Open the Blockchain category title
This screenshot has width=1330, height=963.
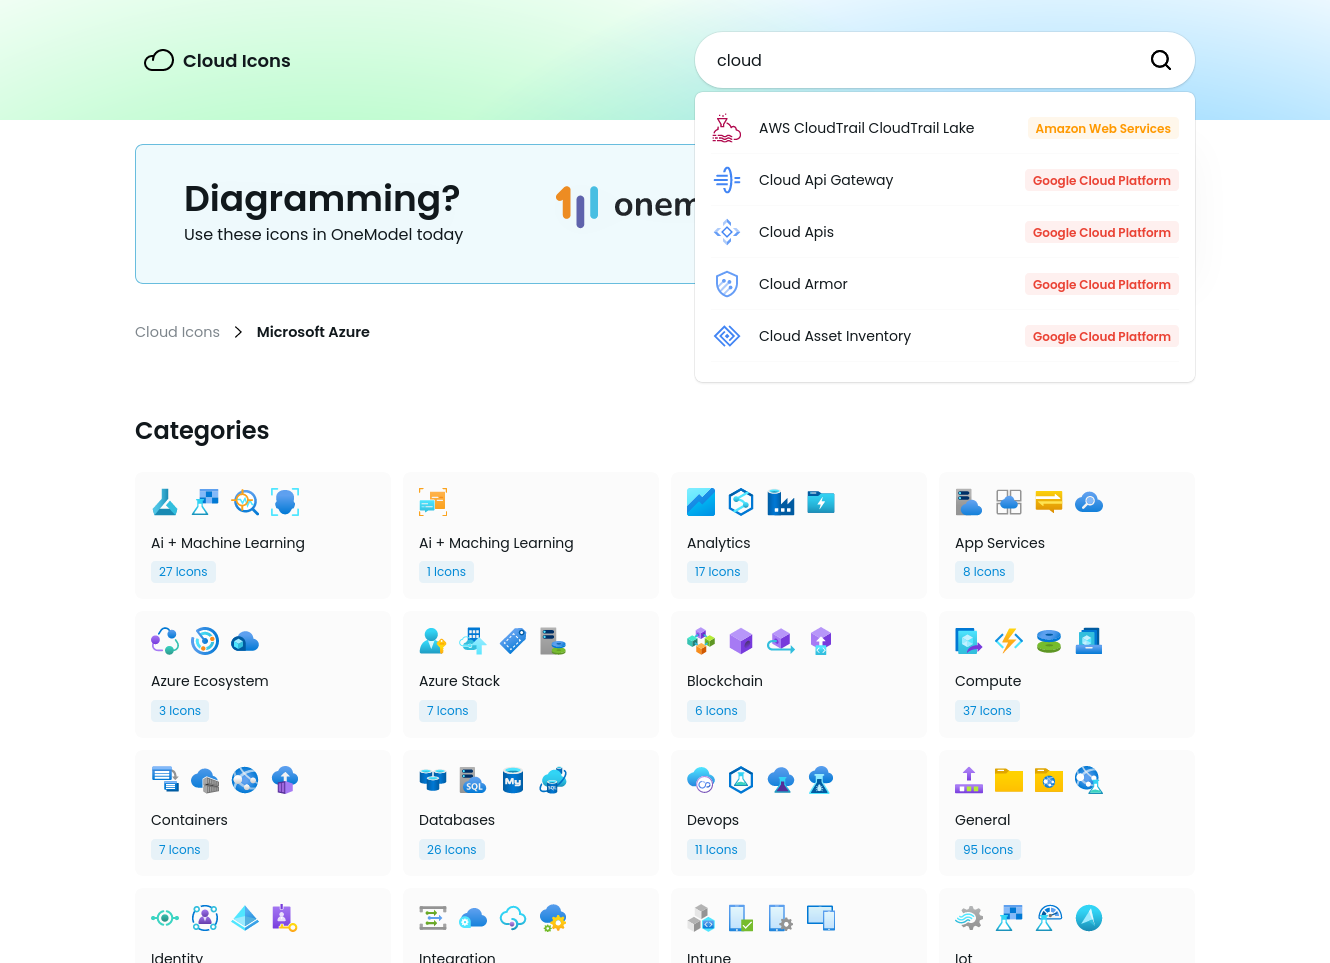point(725,681)
